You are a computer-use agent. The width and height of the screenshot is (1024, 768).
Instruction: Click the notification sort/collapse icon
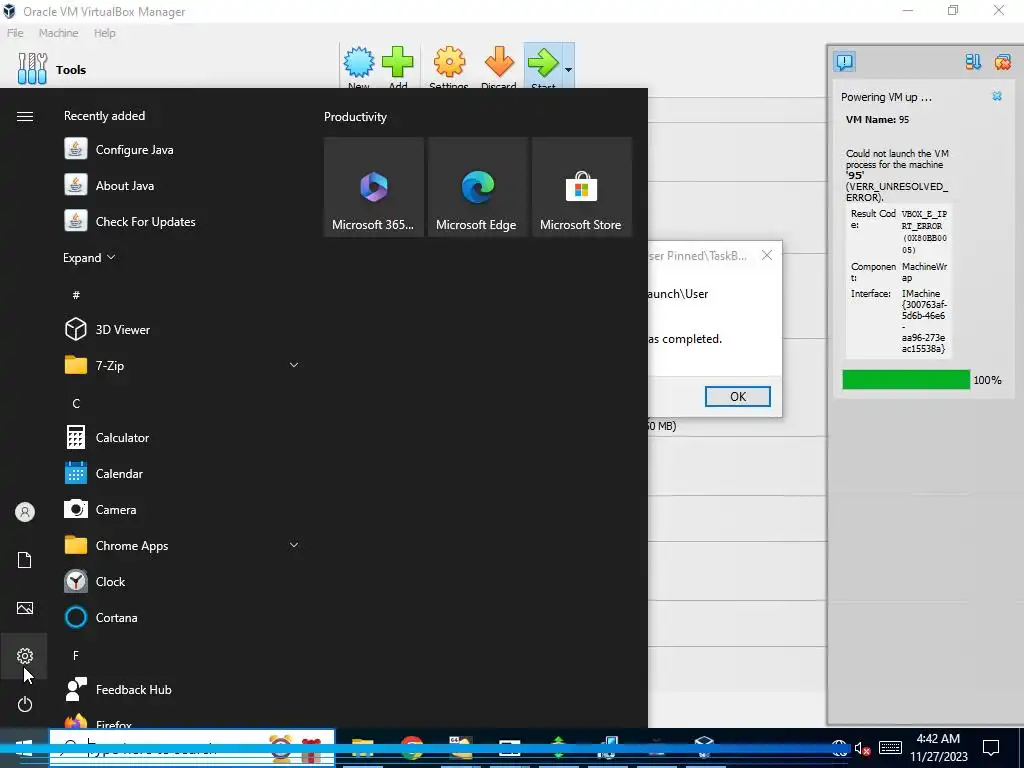973,62
